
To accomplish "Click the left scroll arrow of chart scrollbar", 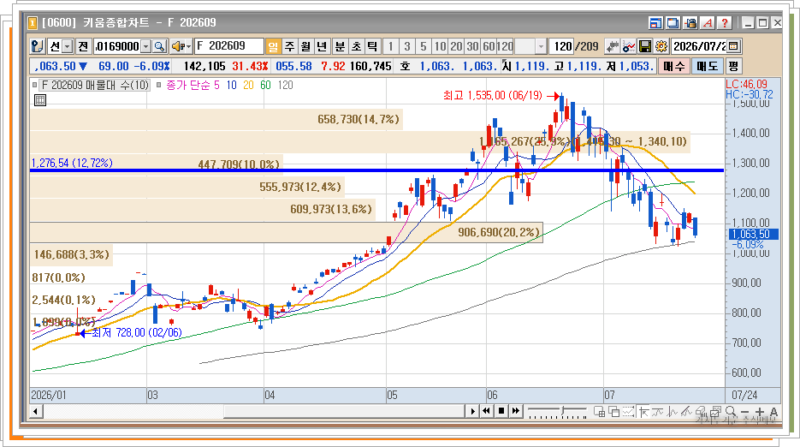I will coord(35,411).
